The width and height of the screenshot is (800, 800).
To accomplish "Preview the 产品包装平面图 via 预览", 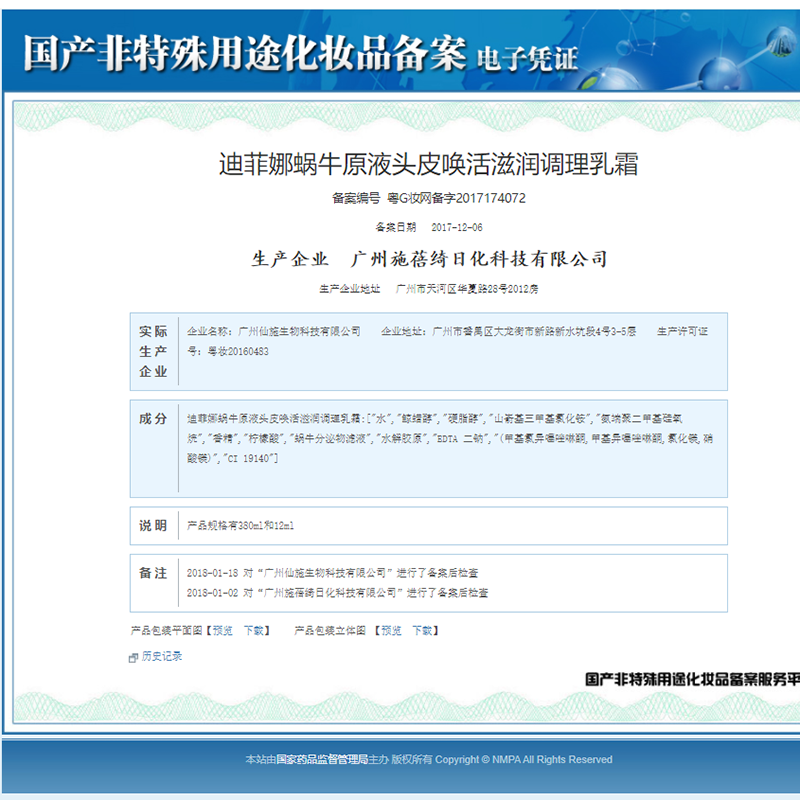I will point(222,631).
